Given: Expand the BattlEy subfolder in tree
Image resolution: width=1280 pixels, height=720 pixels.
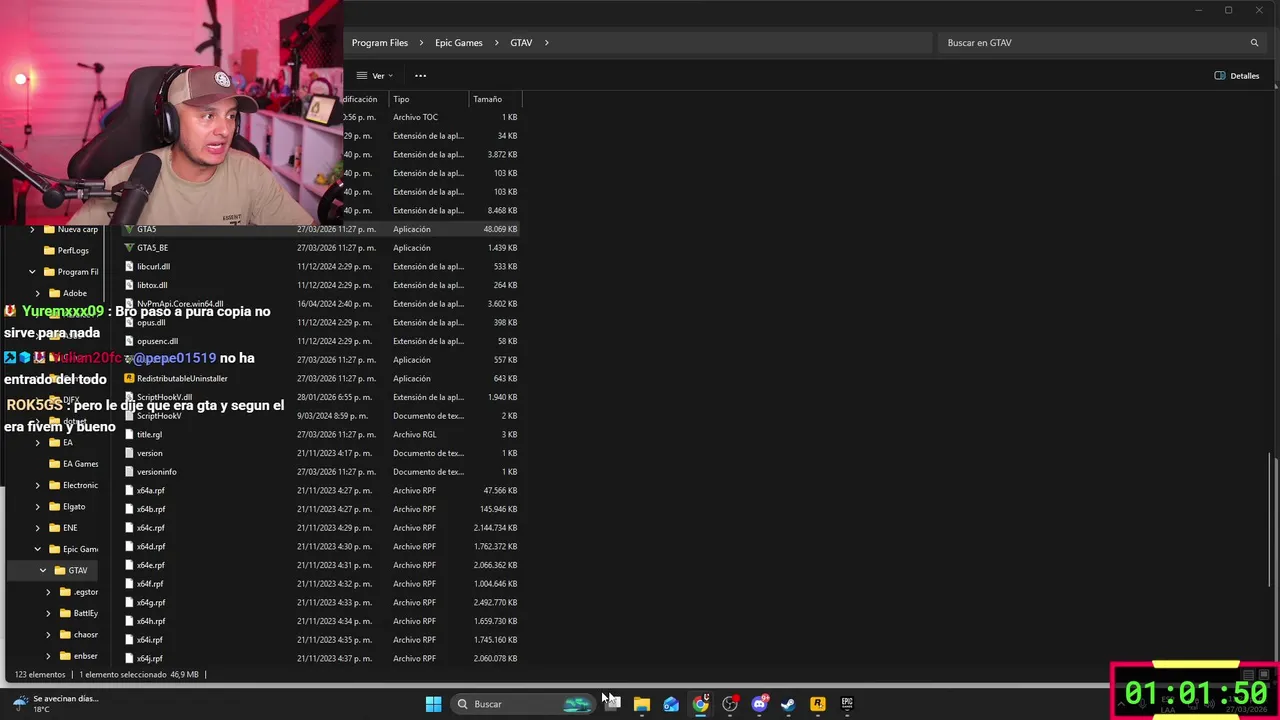Looking at the screenshot, I should (49, 613).
